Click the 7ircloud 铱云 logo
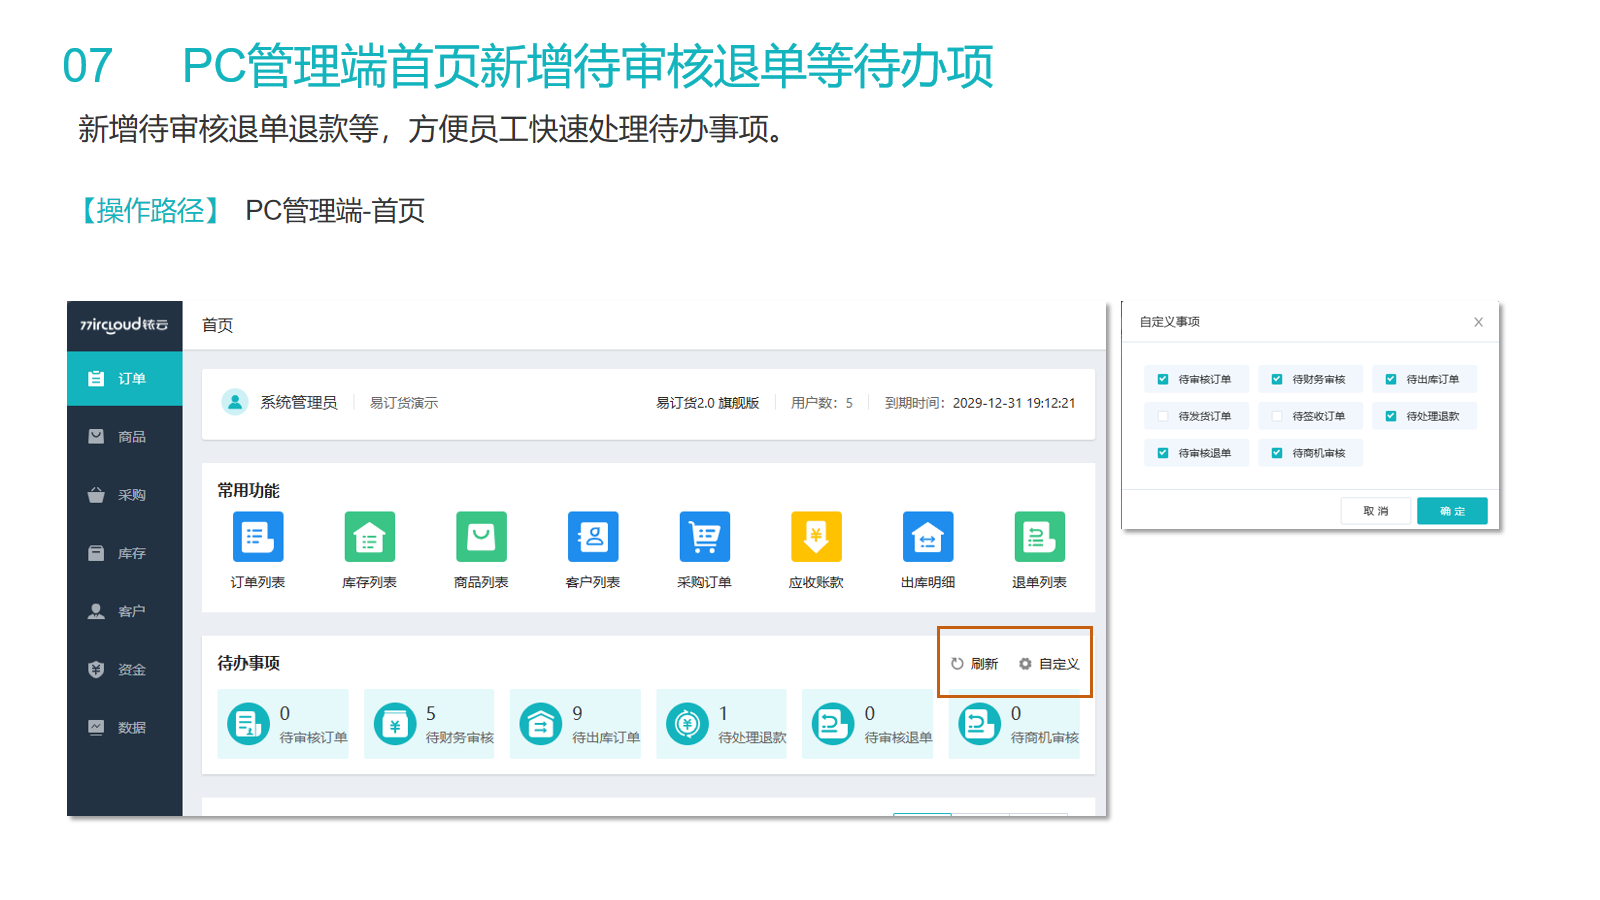Image resolution: width=1600 pixels, height=900 pixels. coord(124,325)
